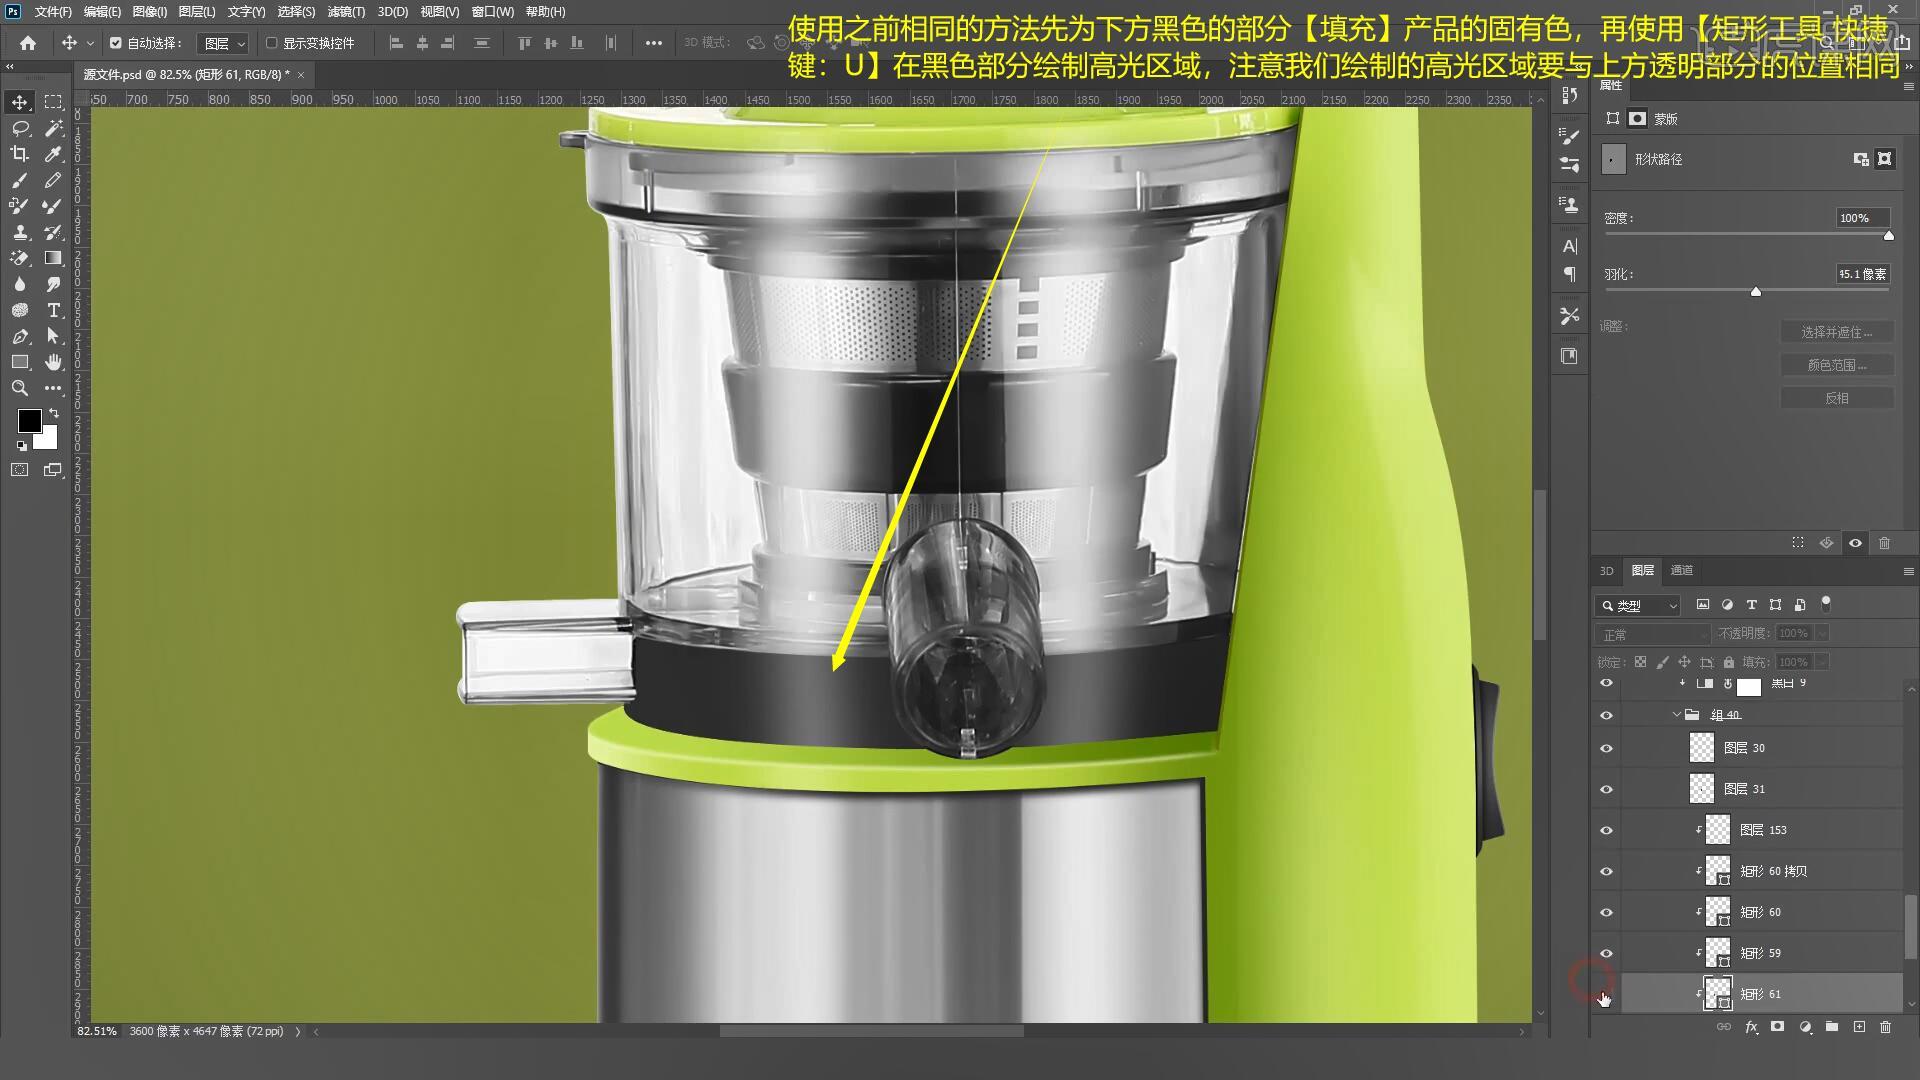Open the 类型 layer filter dropdown
The image size is (1920, 1080).
coord(1638,605)
